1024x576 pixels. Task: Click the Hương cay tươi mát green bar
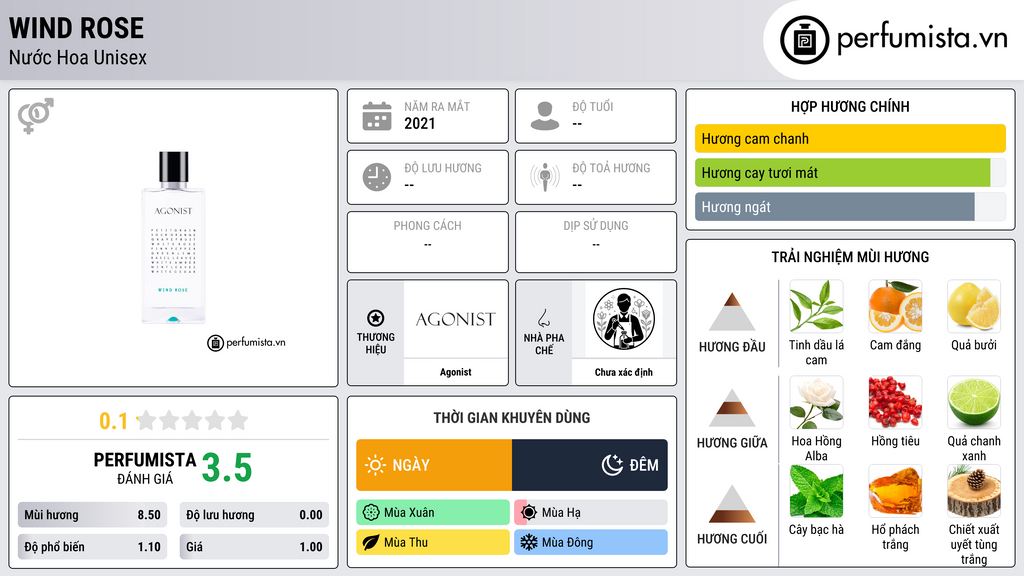(x=842, y=172)
